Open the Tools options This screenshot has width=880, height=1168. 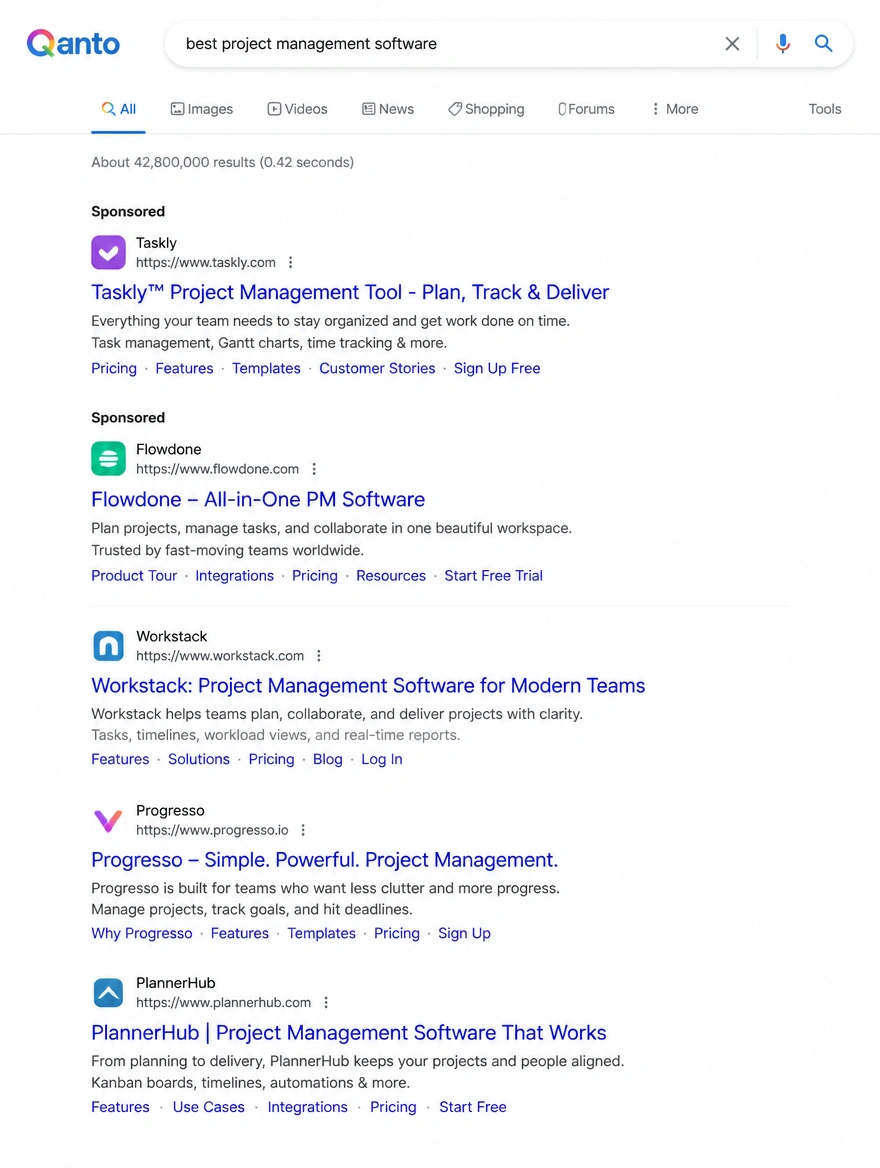point(825,109)
